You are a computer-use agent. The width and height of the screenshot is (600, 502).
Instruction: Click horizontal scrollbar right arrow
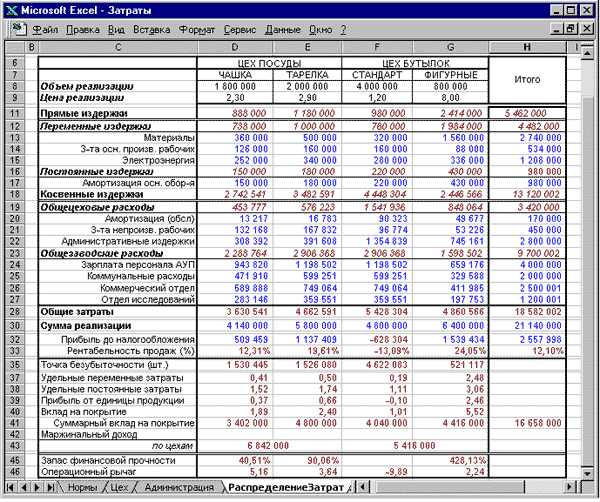tap(569, 487)
